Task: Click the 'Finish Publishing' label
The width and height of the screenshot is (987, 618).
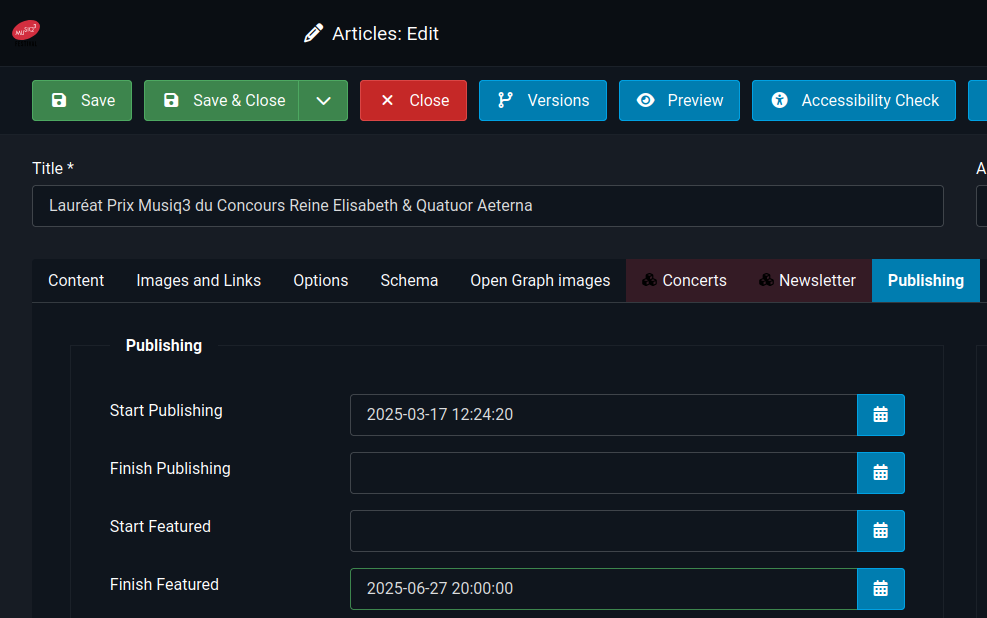Action: point(170,468)
